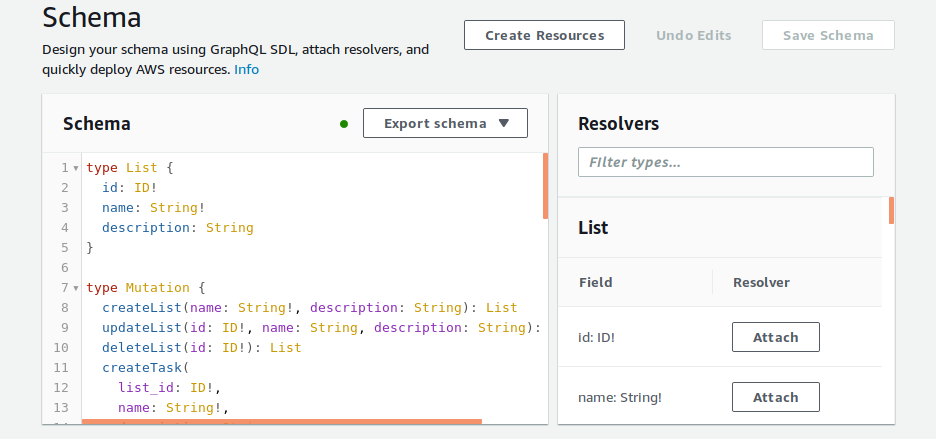Click the 'updateList' mutation on line 9
The height and width of the screenshot is (439, 936).
[x=142, y=327]
